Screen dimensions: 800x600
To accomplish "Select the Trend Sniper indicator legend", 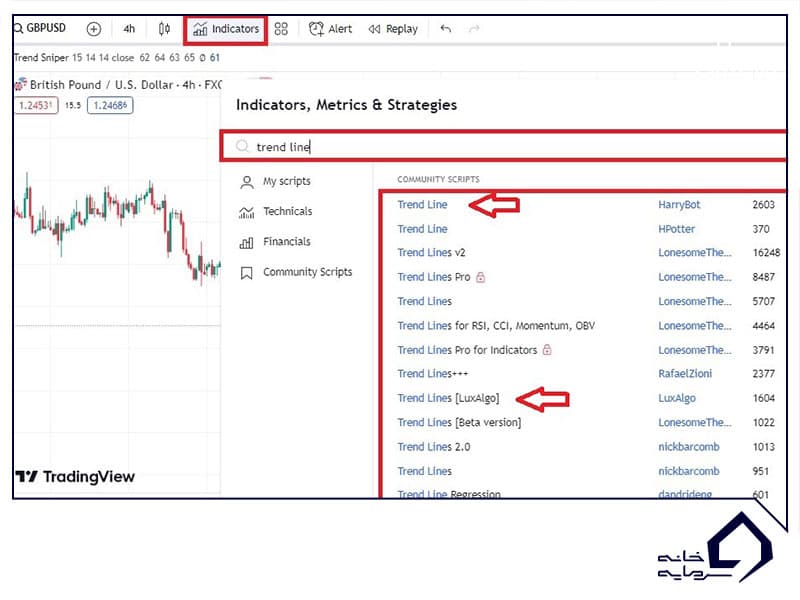I will click(x=117, y=58).
